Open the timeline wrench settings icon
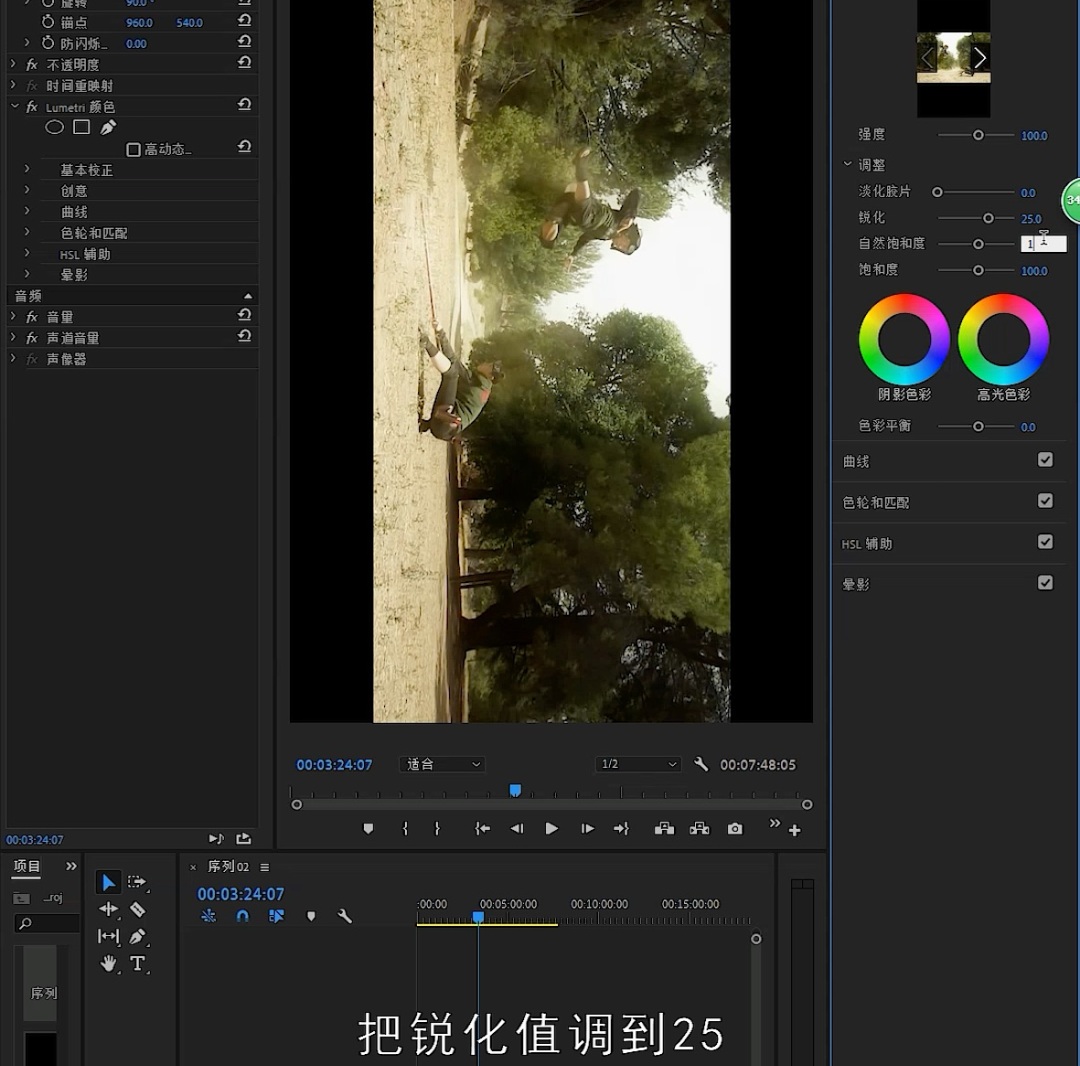1080x1066 pixels. point(345,916)
